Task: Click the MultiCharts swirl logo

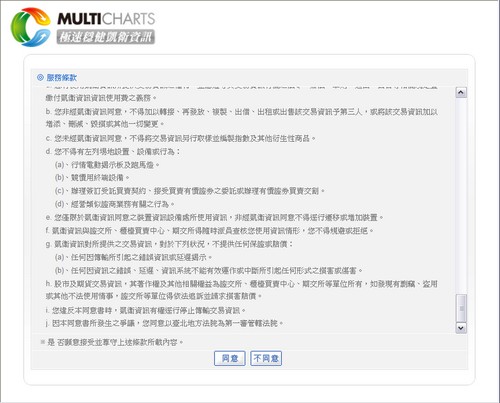Action: [31, 27]
